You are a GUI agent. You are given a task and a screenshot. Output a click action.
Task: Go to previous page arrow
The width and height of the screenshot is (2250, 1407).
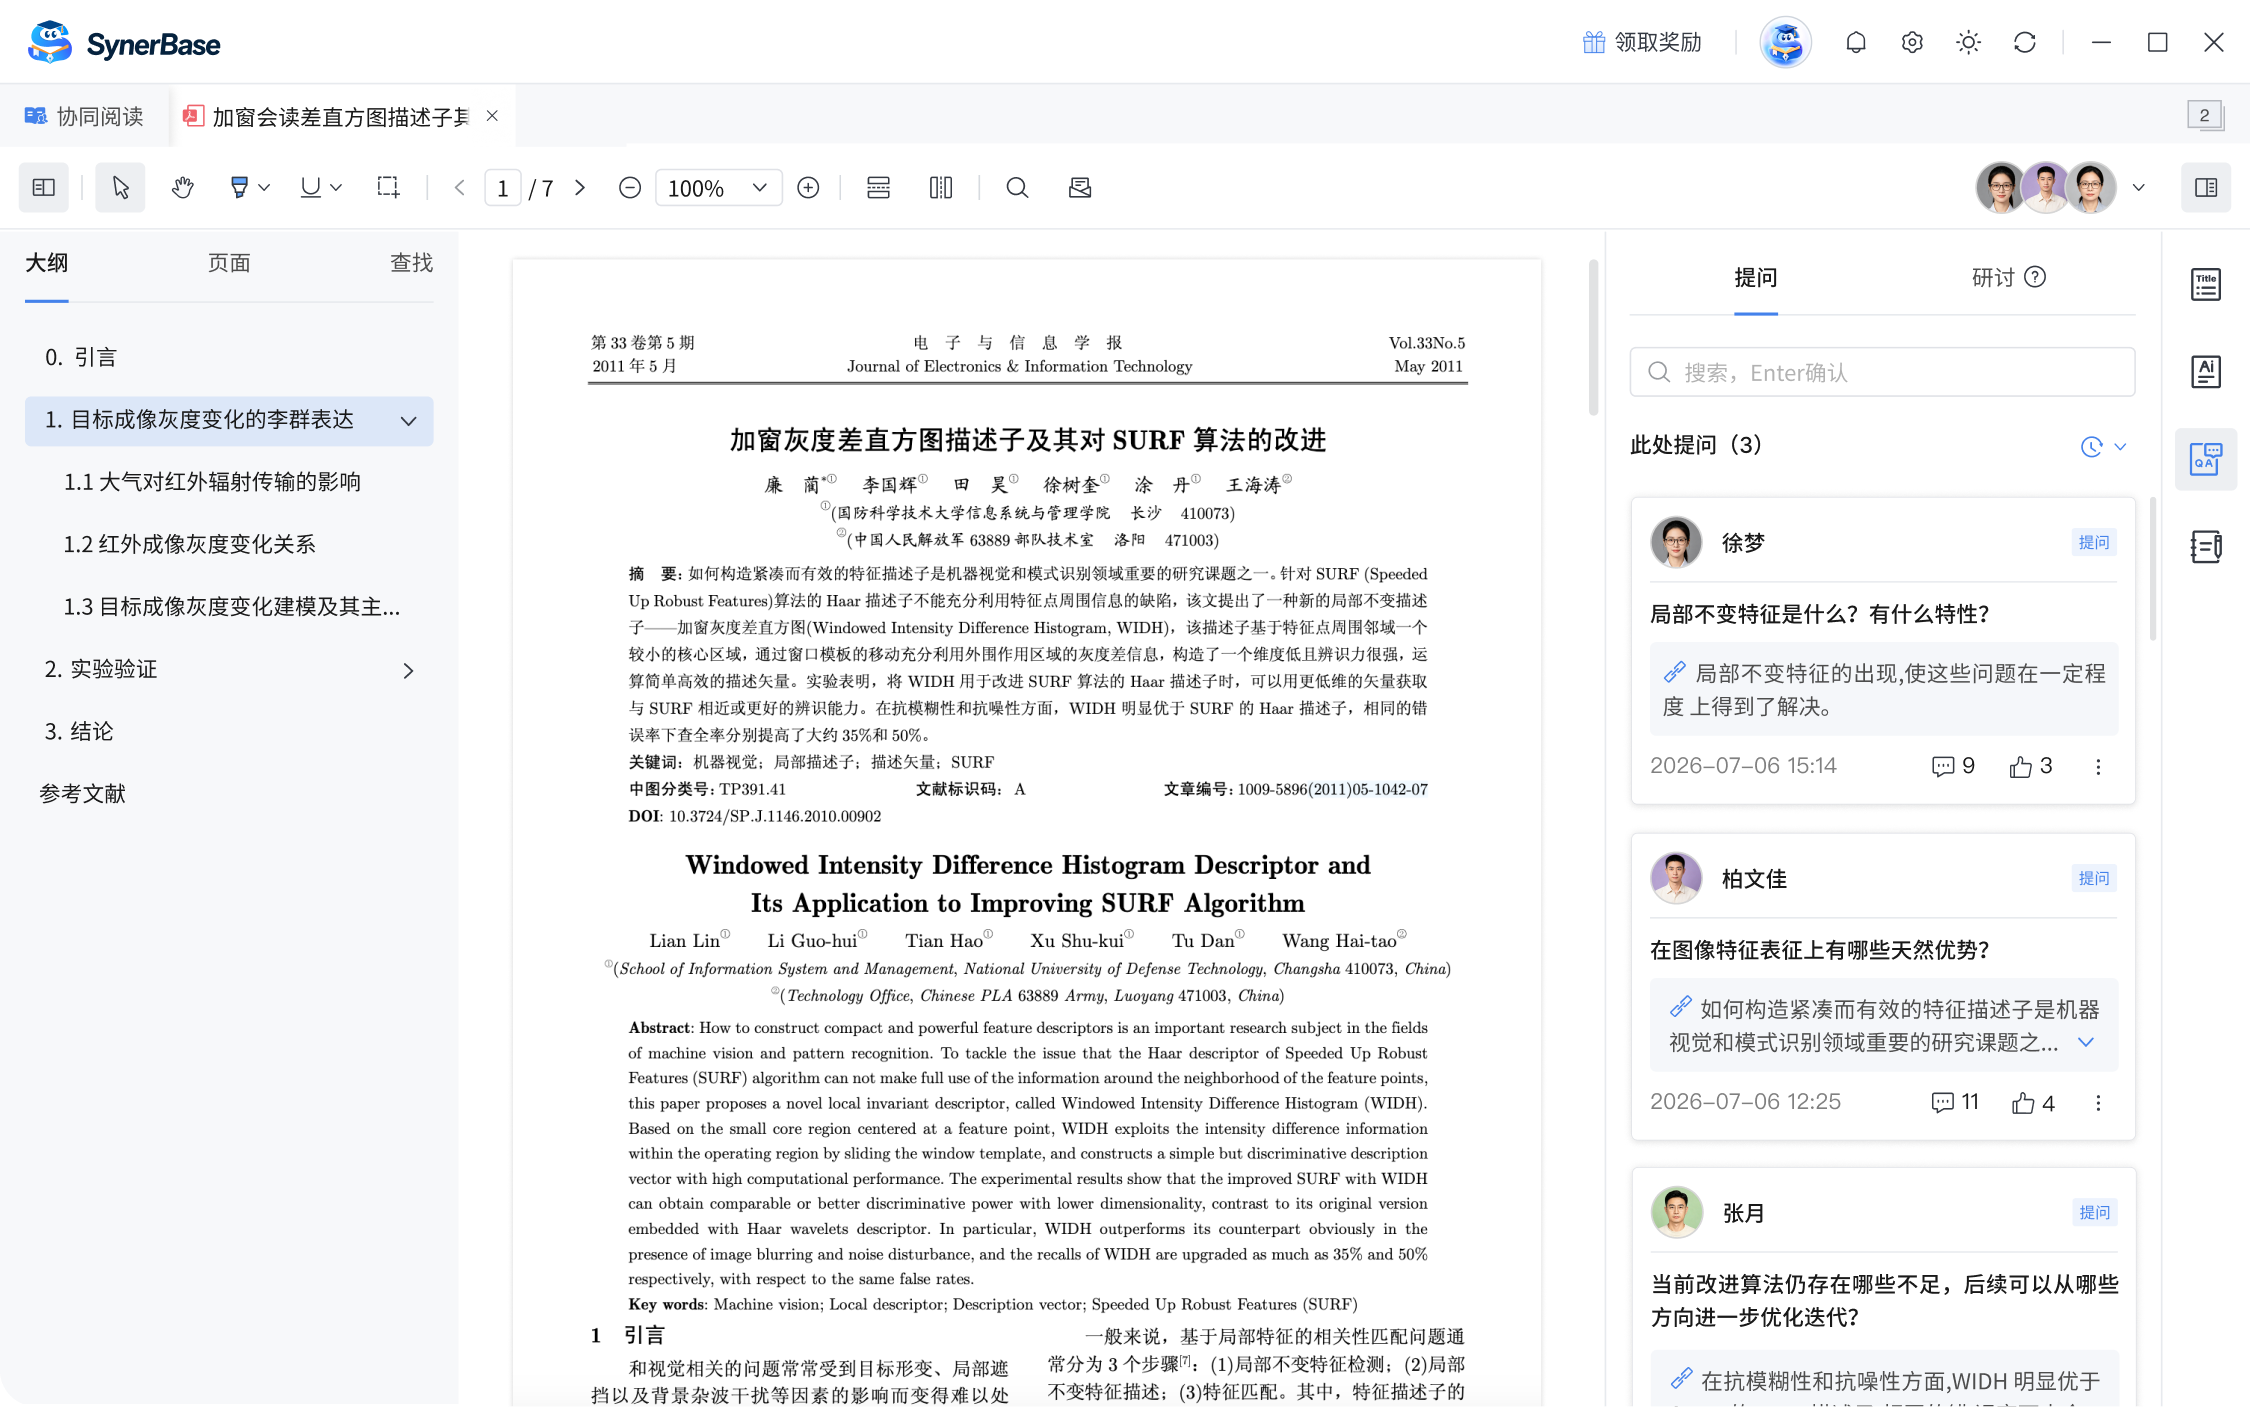click(x=460, y=188)
